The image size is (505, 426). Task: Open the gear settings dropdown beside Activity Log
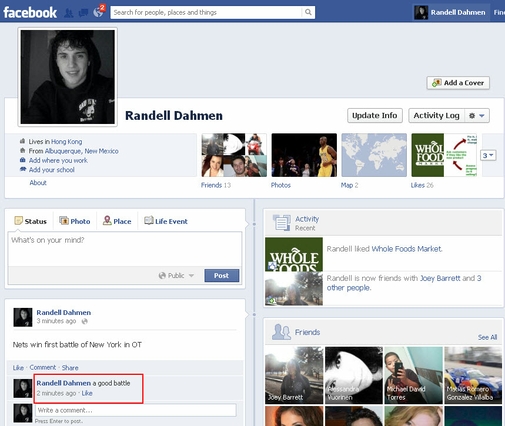[477, 116]
